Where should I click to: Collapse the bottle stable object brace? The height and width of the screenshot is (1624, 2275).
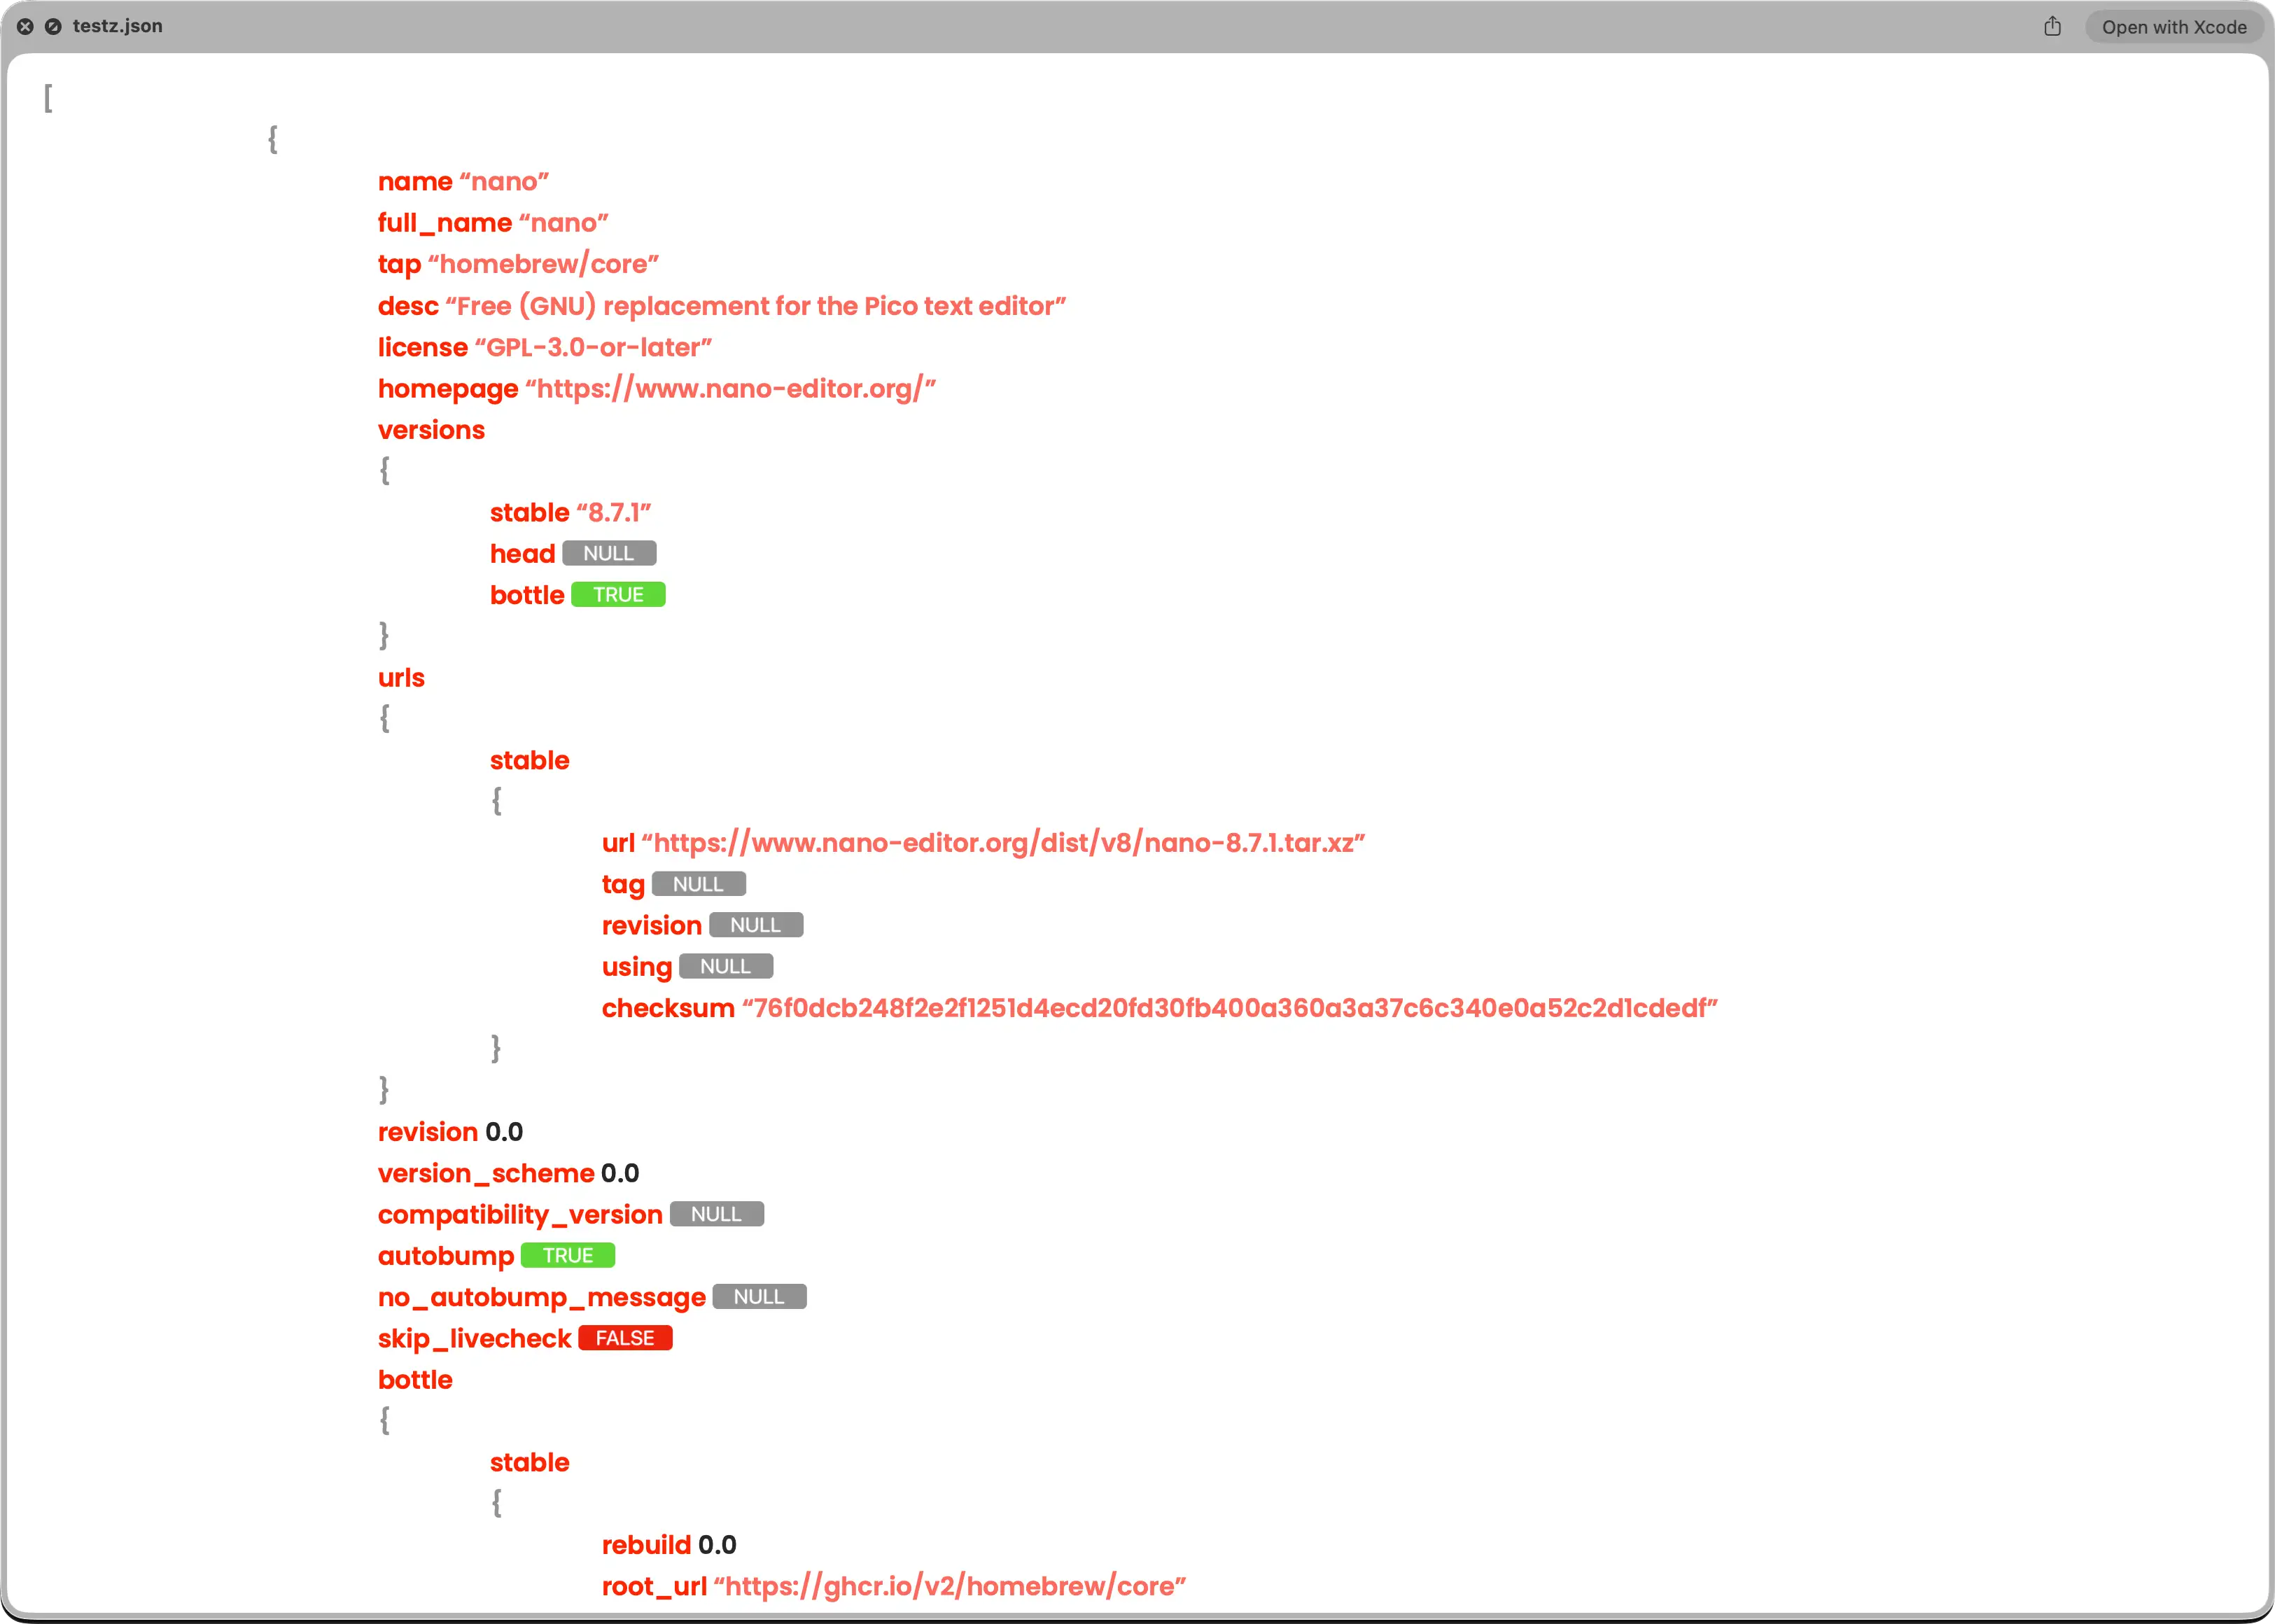495,1502
